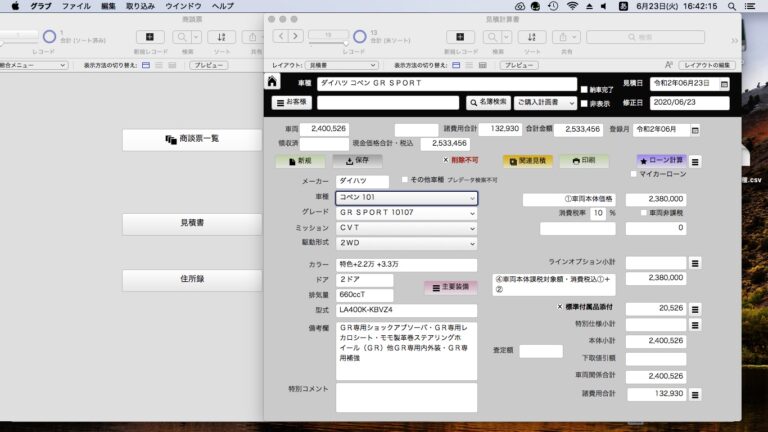Go to the next record in 見積計算書
Viewport: 768px width, 432px height.
(295, 36)
